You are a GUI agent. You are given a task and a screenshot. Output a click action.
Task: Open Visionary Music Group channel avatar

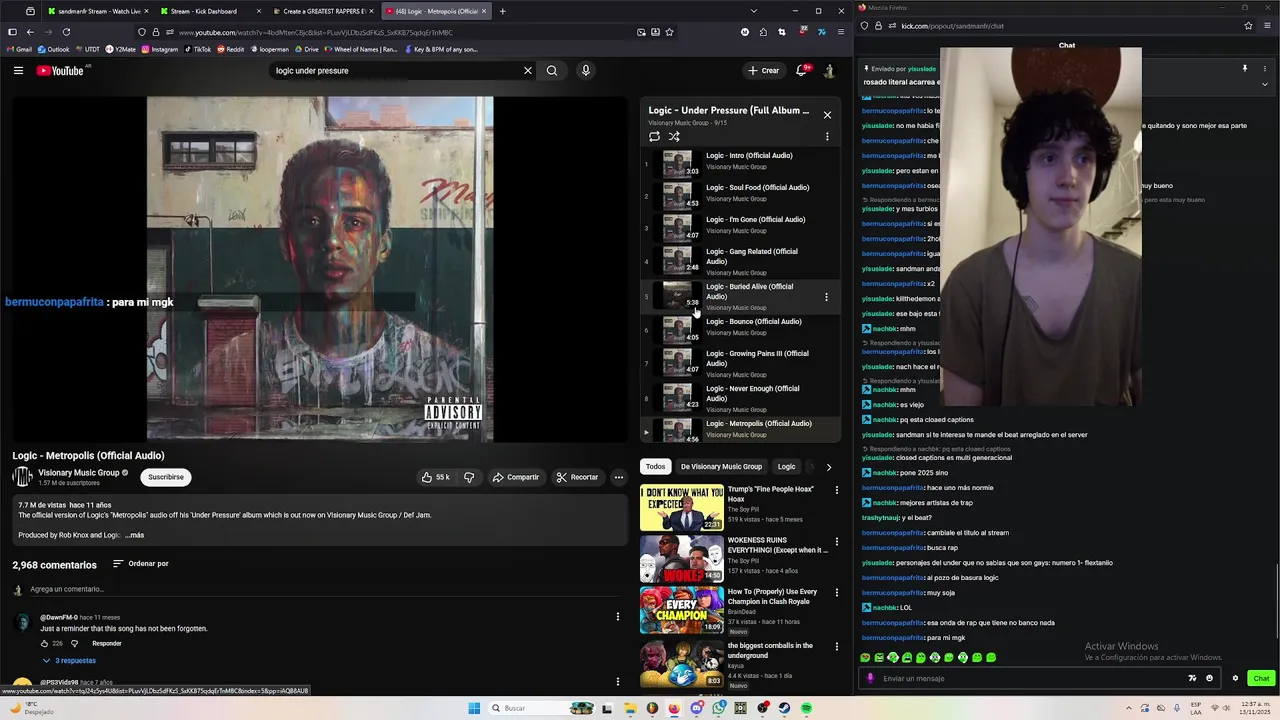click(22, 477)
